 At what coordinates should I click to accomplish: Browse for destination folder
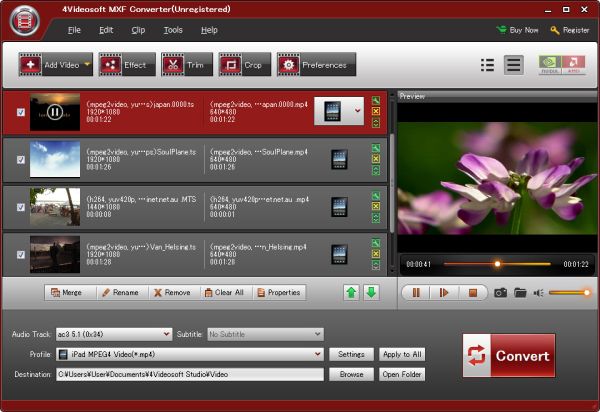pyautogui.click(x=351, y=374)
